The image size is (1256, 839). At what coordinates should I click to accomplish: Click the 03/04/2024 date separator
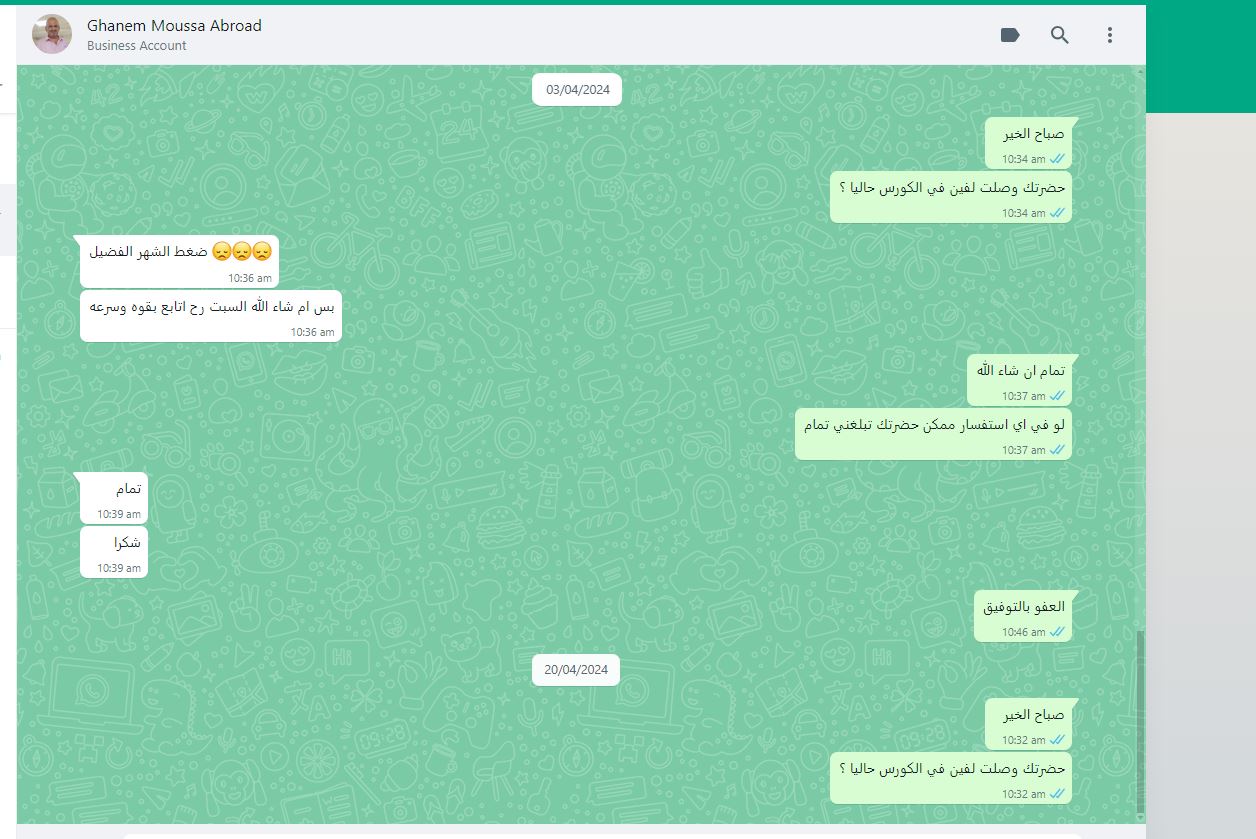pyautogui.click(x=578, y=89)
